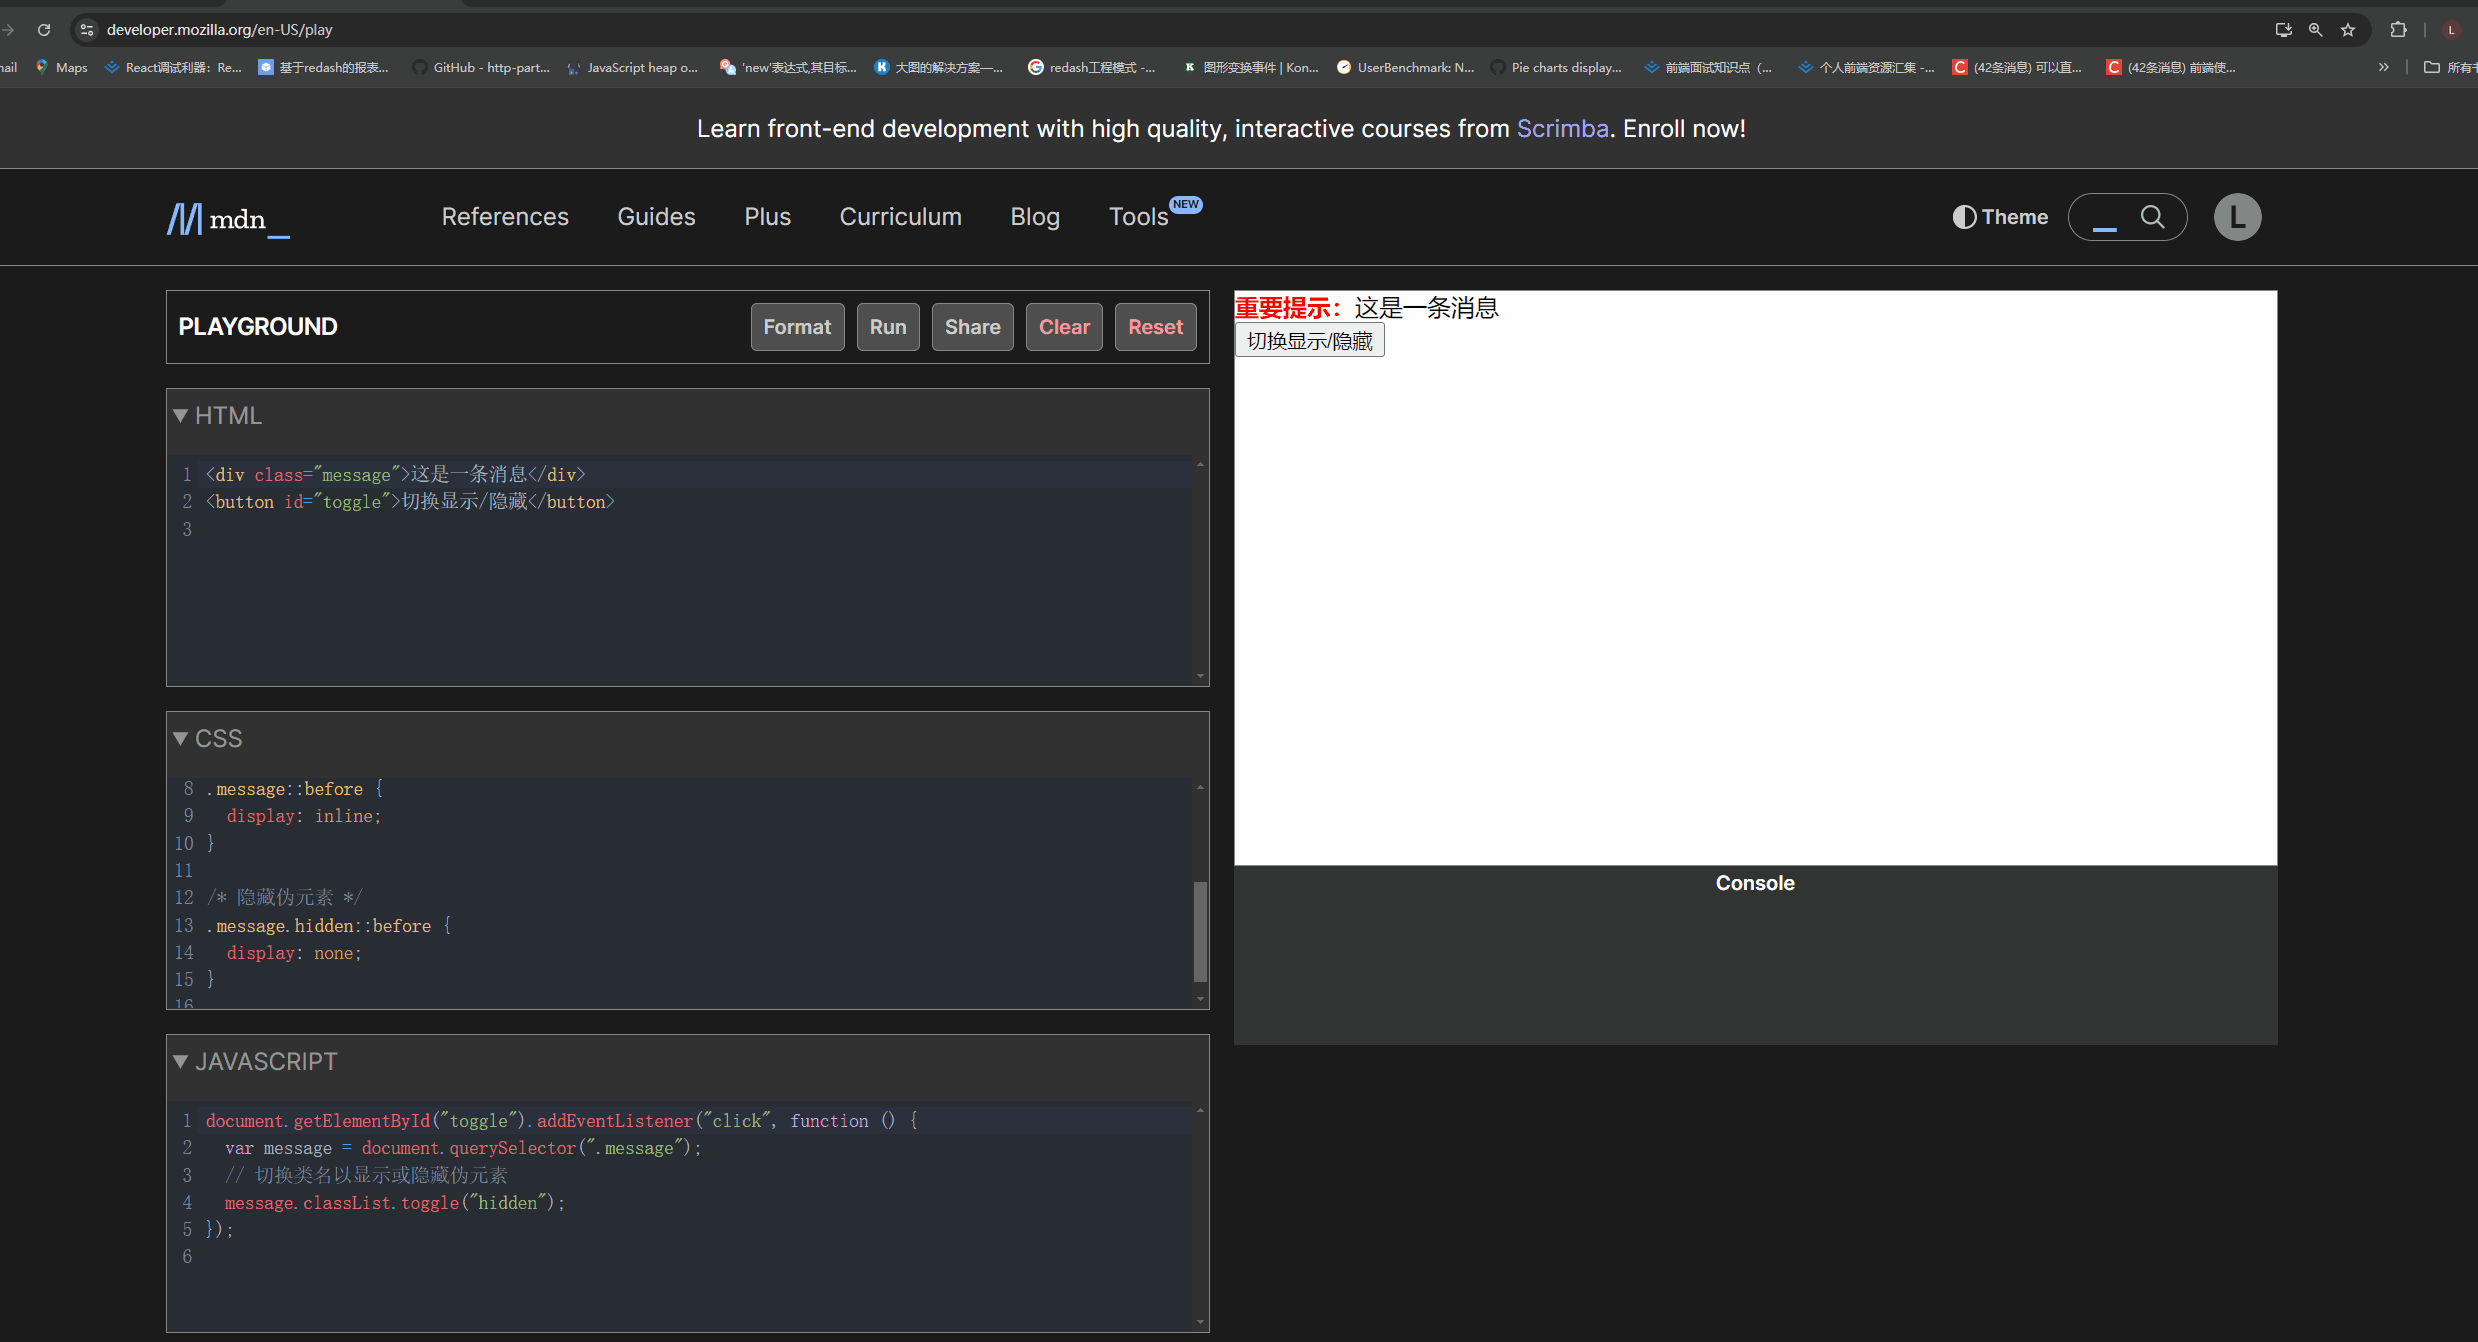Open the browser extensions puzzle icon
The width and height of the screenshot is (2478, 1342).
point(2398,30)
